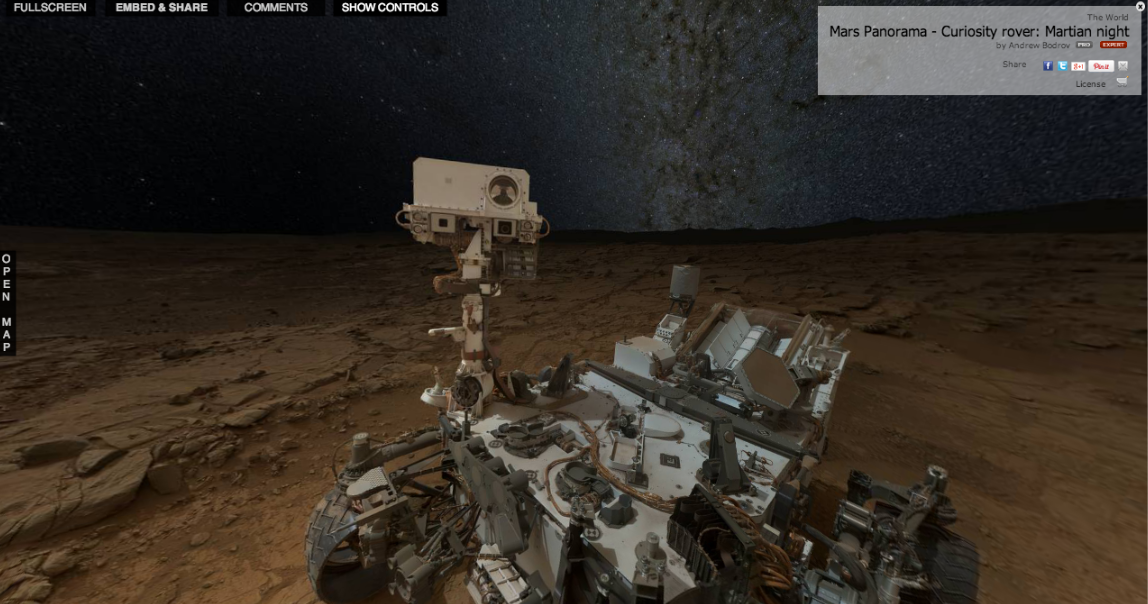Share panorama via email envelope icon
Viewport: 1148px width, 604px height.
(1123, 66)
